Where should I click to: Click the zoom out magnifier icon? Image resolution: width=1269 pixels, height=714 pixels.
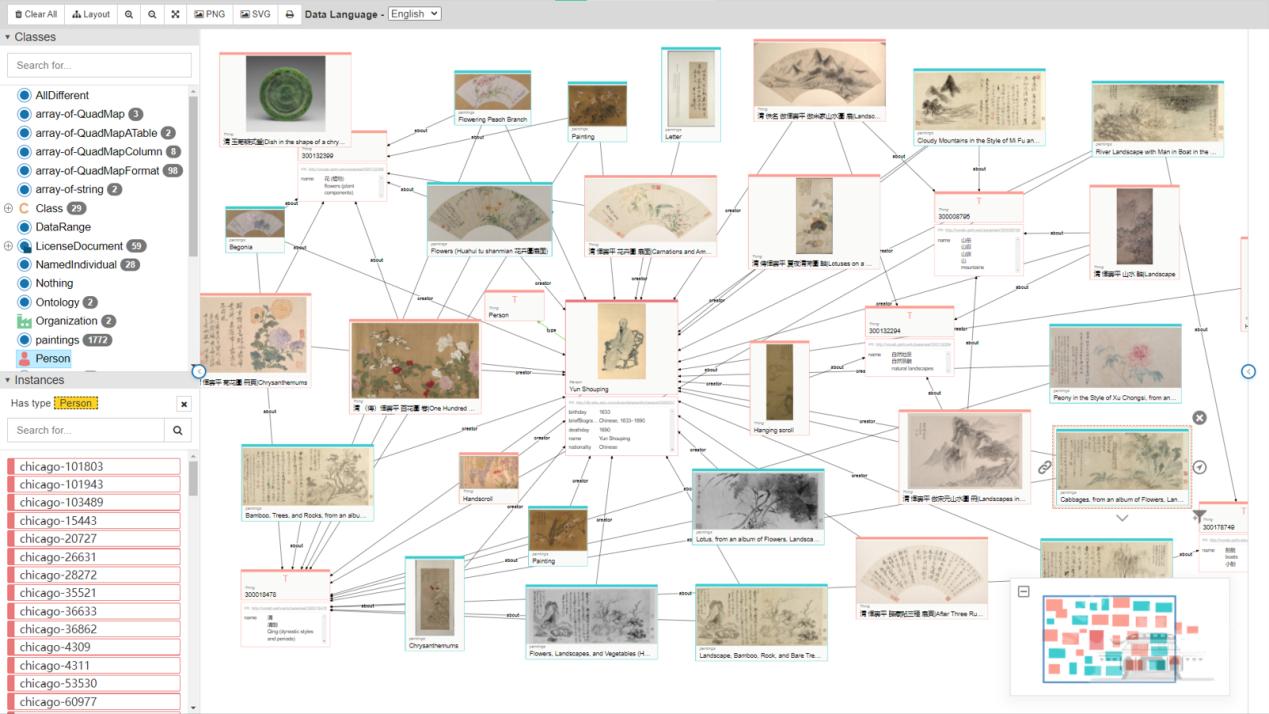[x=152, y=14]
